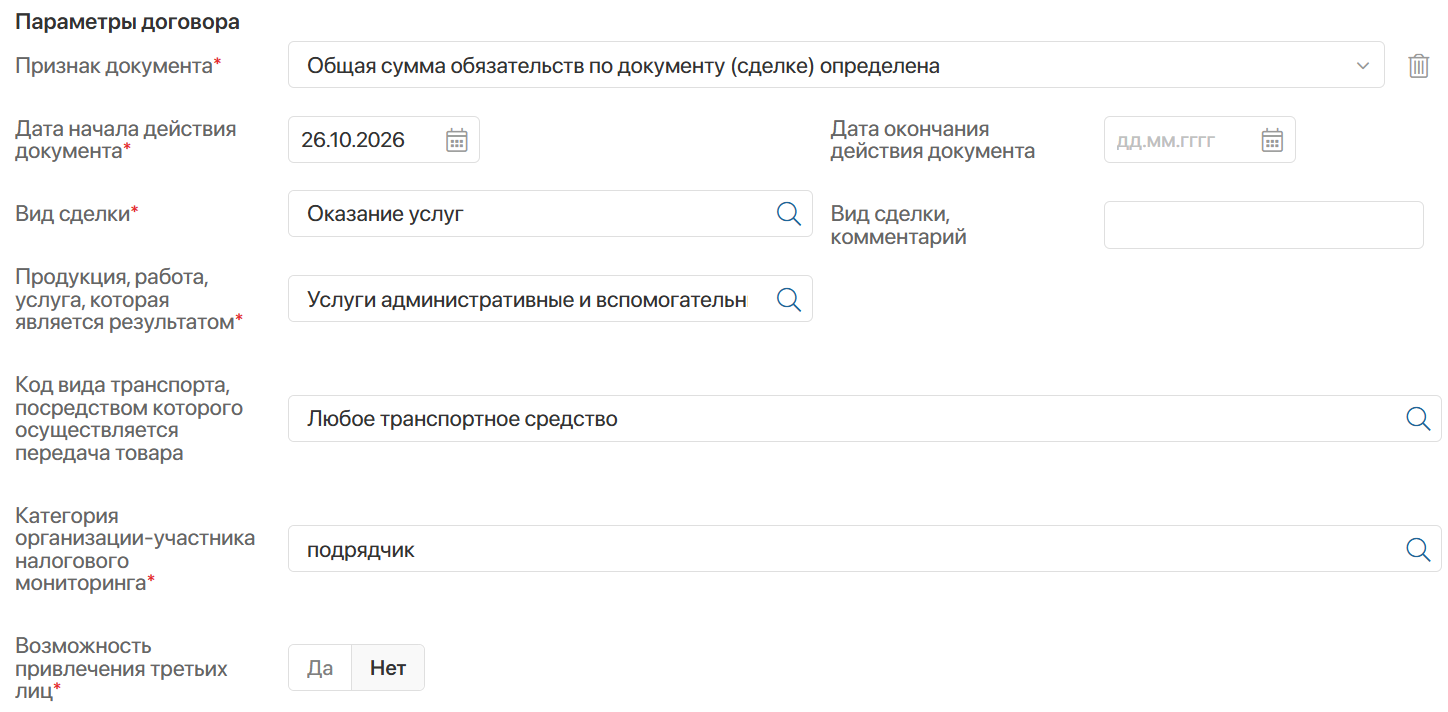Click Категория организации-участника налогового мониторинга label
This screenshot has height=712, width=1448.
(x=135, y=549)
